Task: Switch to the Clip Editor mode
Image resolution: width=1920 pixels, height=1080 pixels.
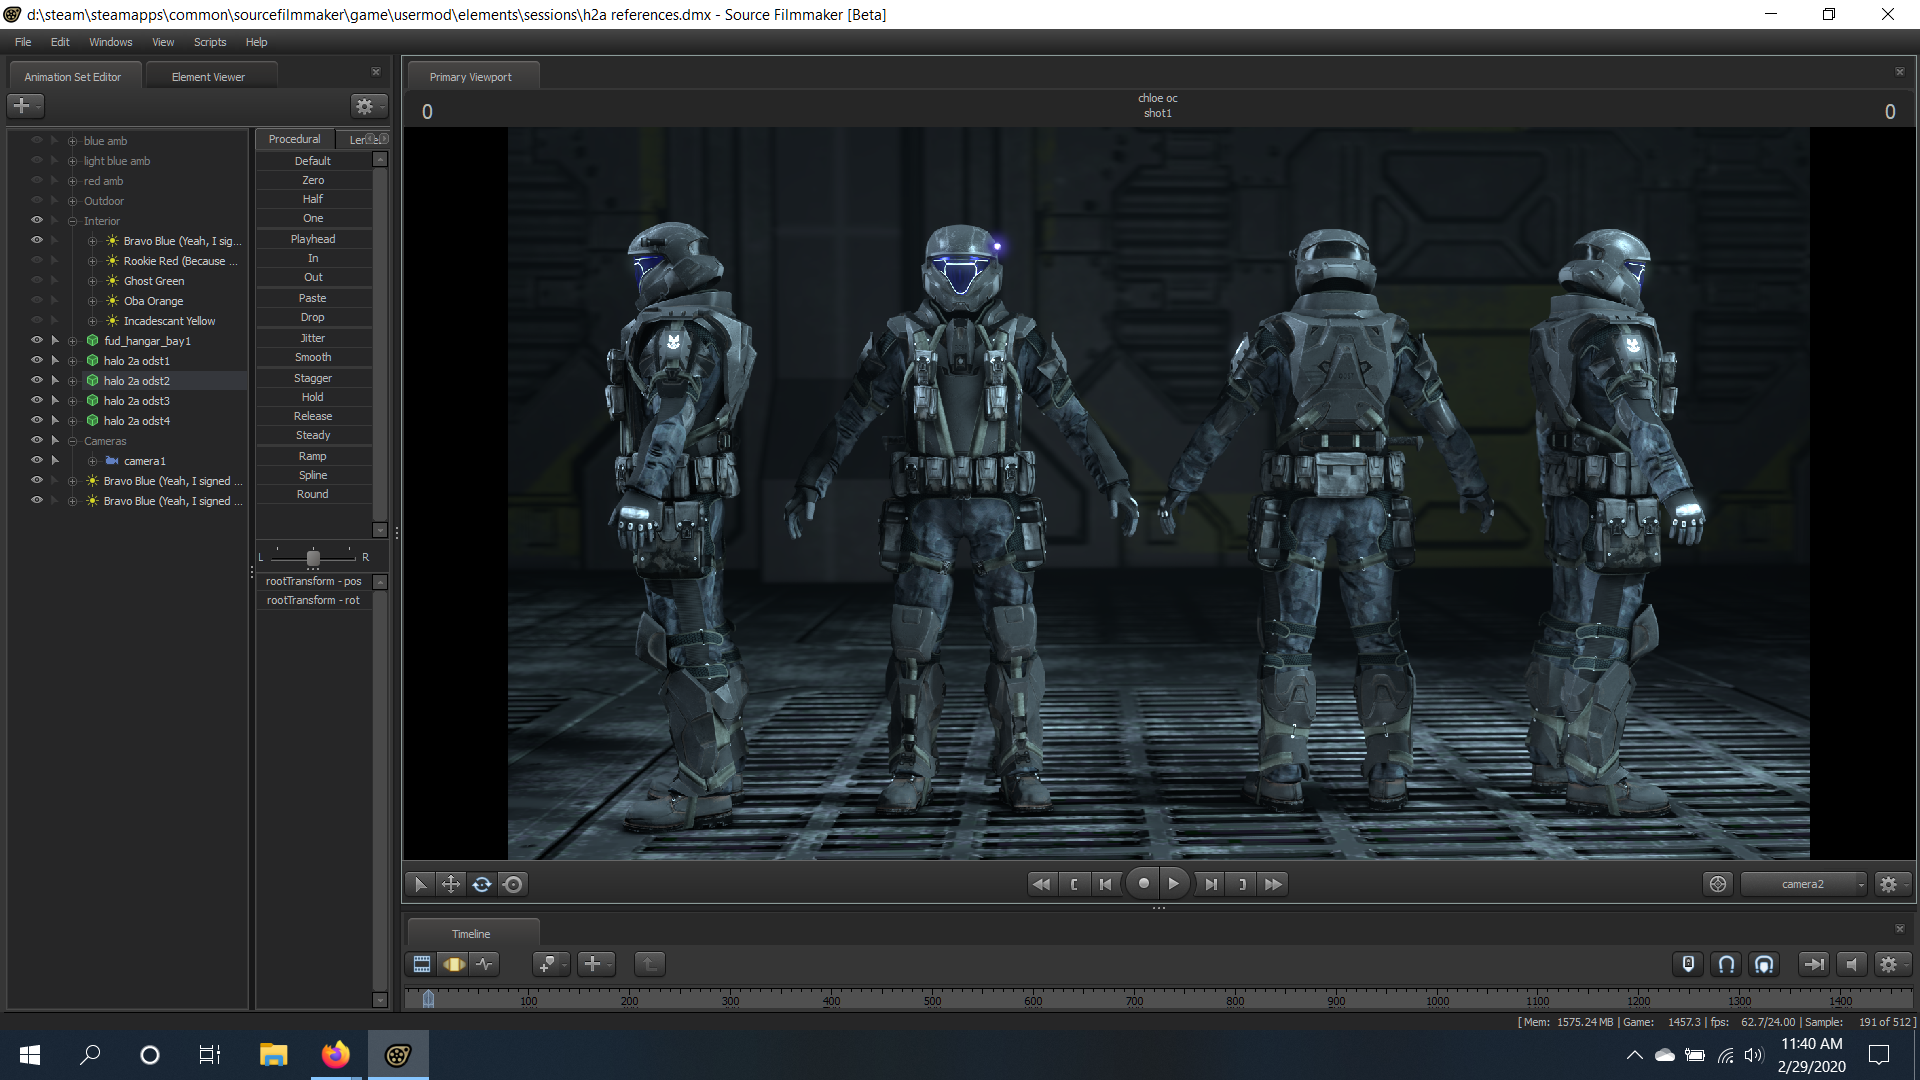Action: (422, 964)
